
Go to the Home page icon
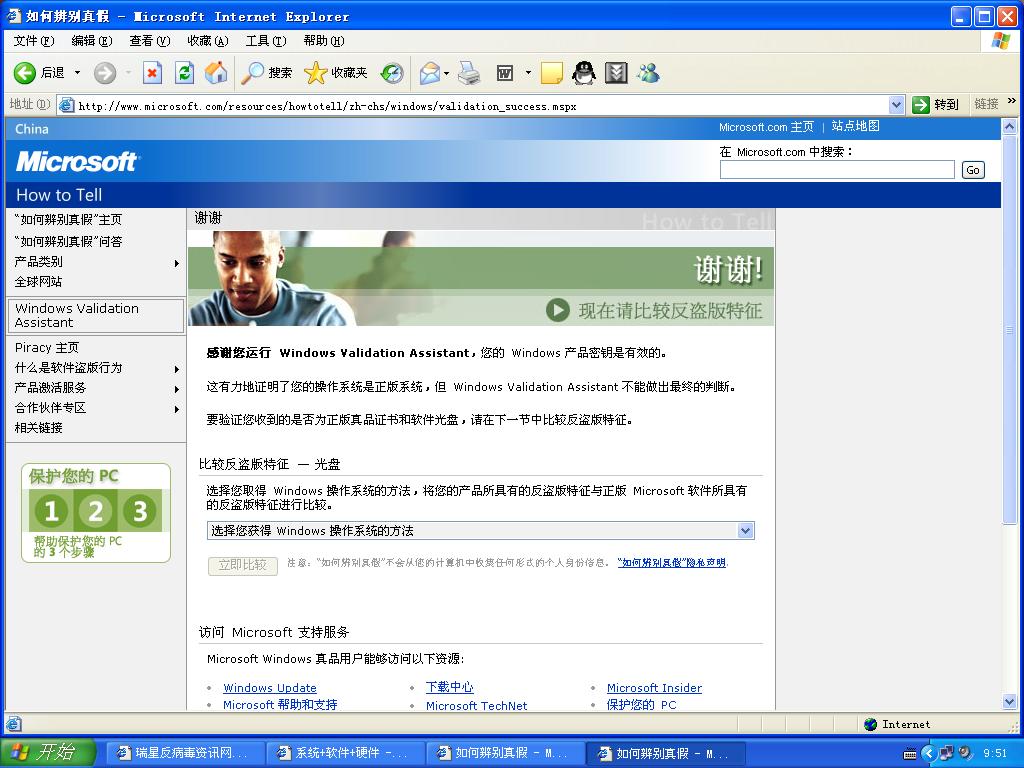coord(216,72)
